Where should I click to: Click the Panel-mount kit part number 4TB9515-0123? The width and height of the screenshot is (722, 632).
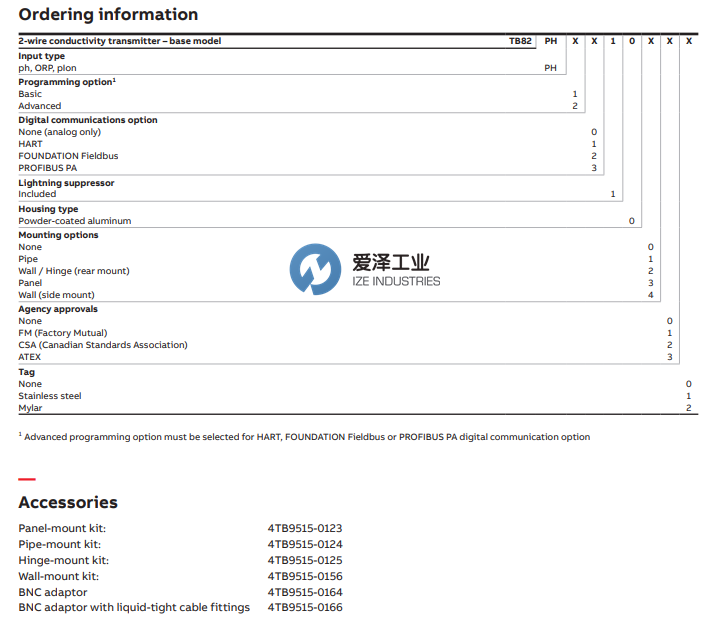pos(305,528)
